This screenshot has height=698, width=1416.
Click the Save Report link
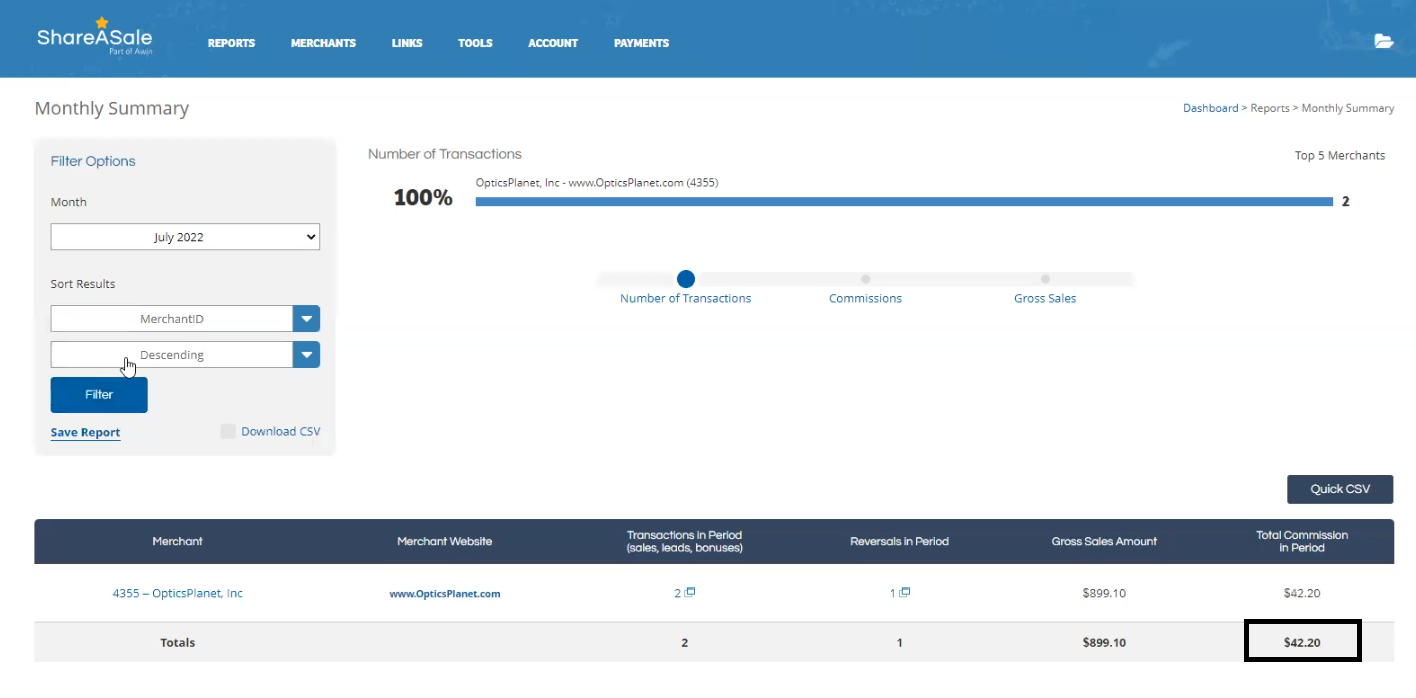pos(86,432)
